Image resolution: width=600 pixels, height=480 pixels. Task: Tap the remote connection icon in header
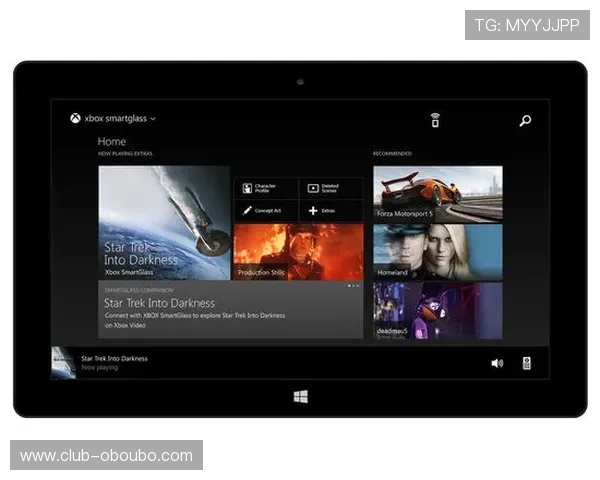(x=435, y=120)
